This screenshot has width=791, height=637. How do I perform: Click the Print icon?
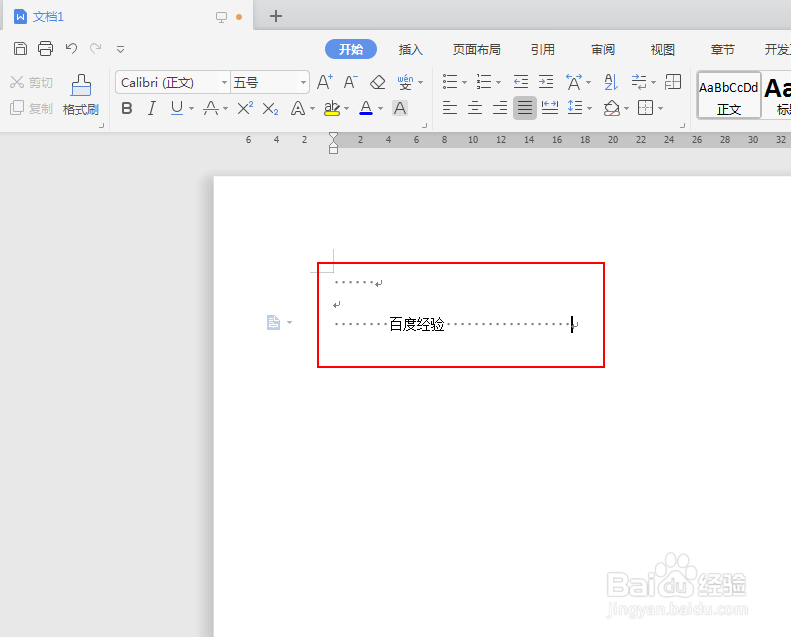(45, 48)
